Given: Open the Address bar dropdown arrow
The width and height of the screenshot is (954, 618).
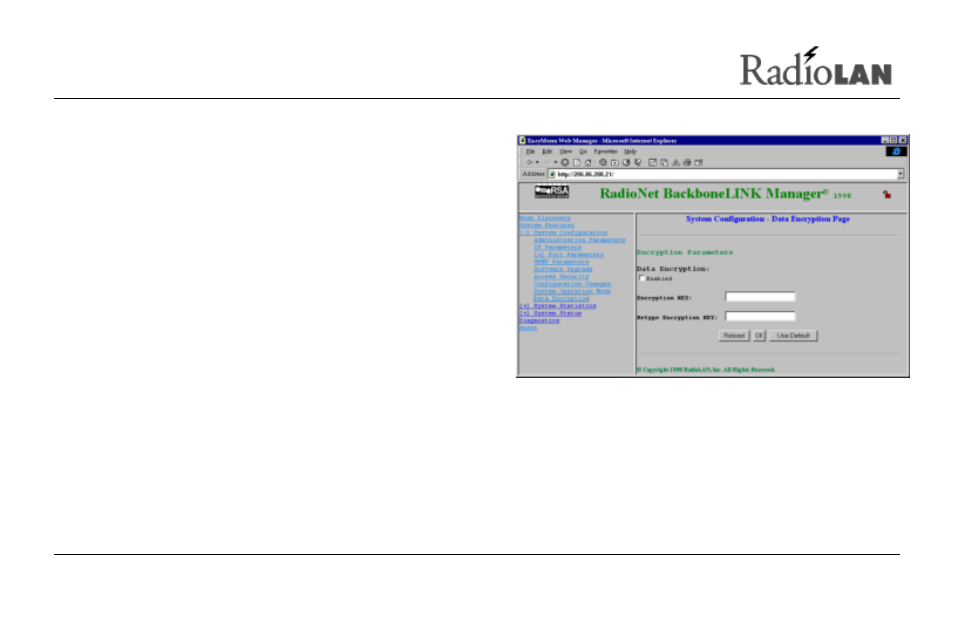Looking at the screenshot, I should click(x=900, y=174).
